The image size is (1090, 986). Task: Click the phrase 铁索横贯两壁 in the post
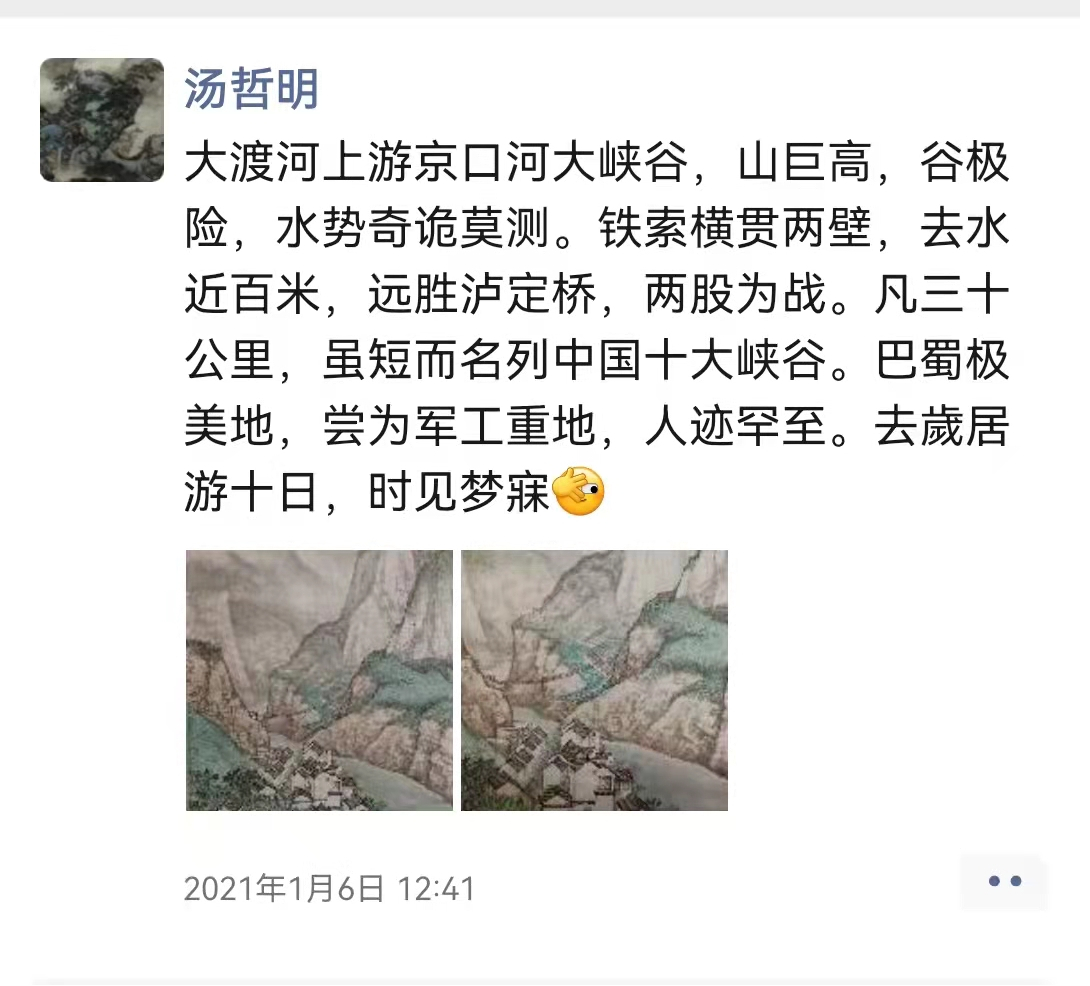coord(735,228)
